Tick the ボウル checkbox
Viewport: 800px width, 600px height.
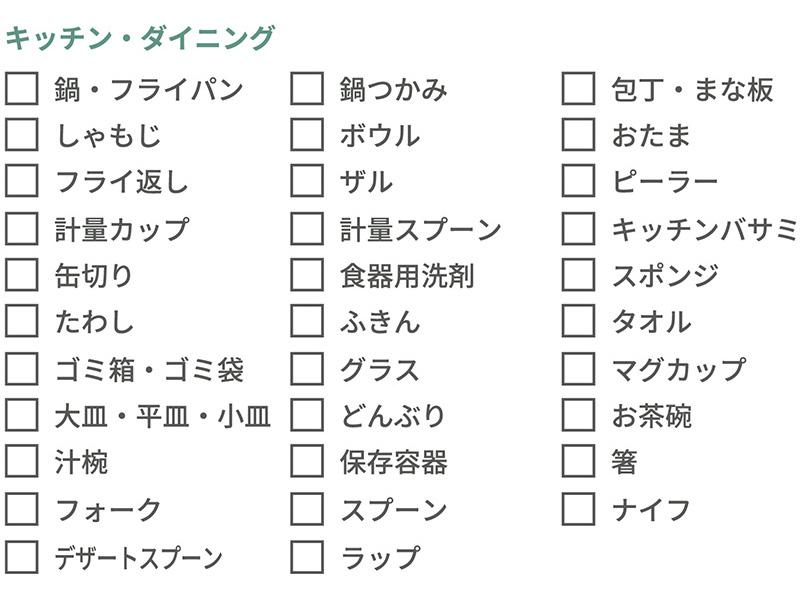(307, 135)
